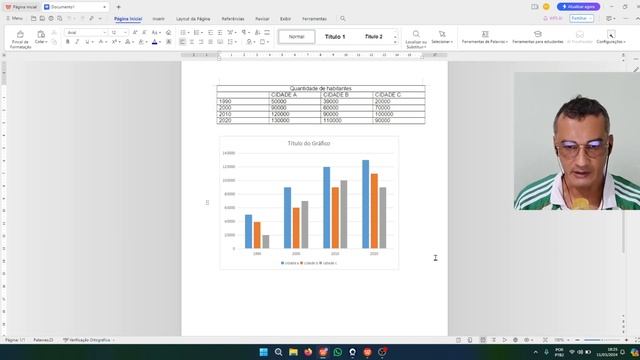Click the Quantidade de habitantes table title
640x360 pixels.
[x=321, y=88]
